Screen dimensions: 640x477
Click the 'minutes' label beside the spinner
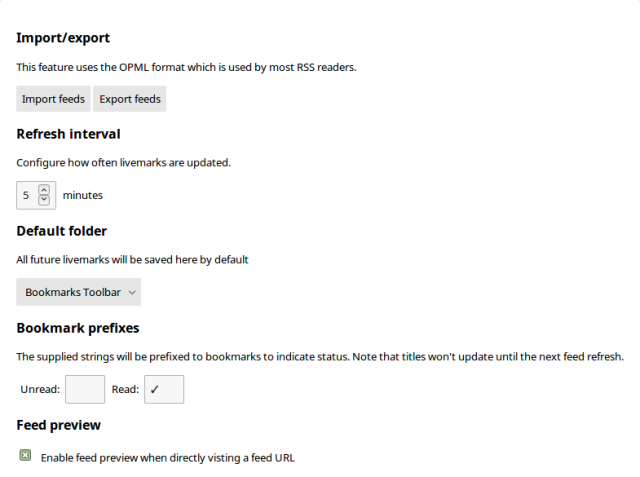pos(82,195)
